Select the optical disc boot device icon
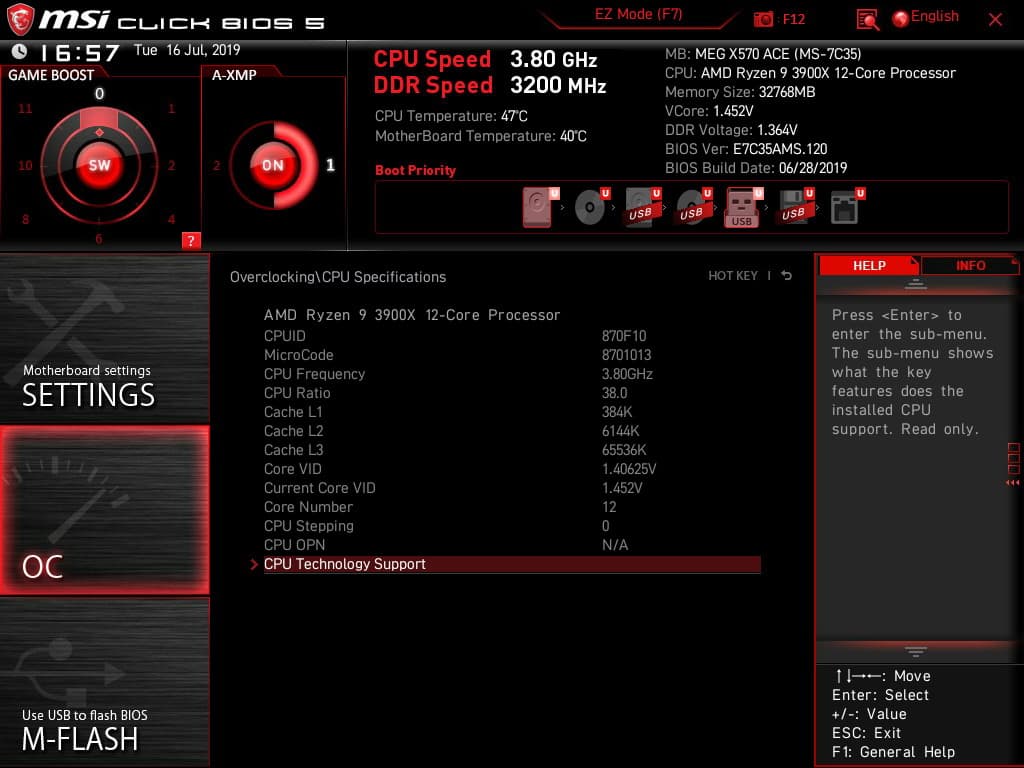 click(591, 207)
